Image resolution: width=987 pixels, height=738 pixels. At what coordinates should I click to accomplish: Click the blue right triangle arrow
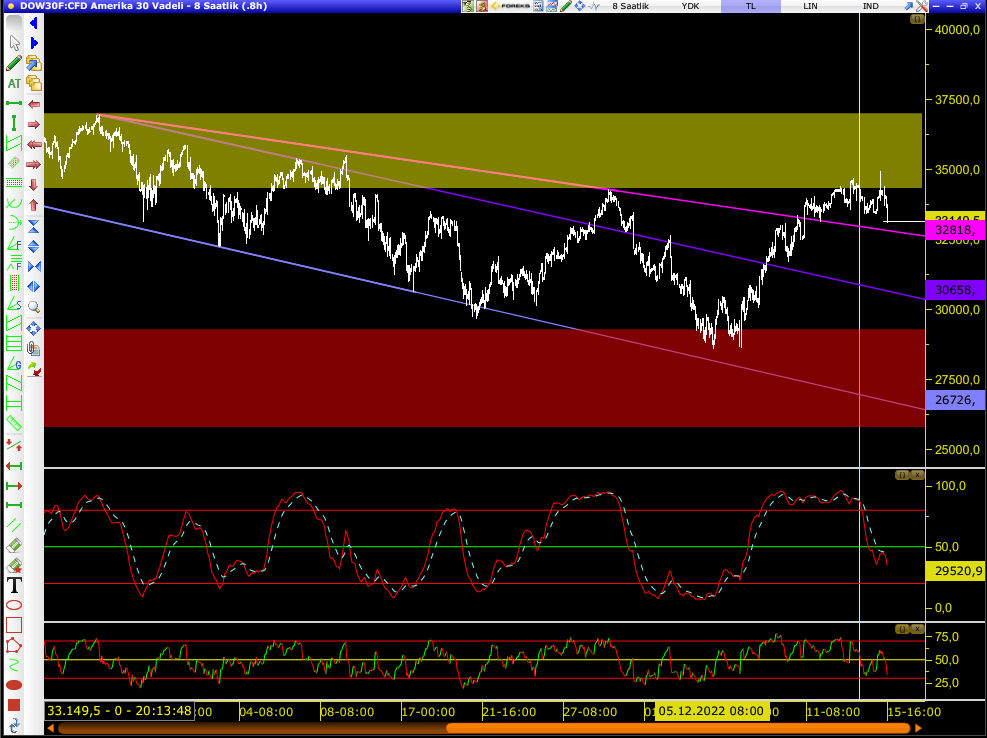[x=33, y=43]
